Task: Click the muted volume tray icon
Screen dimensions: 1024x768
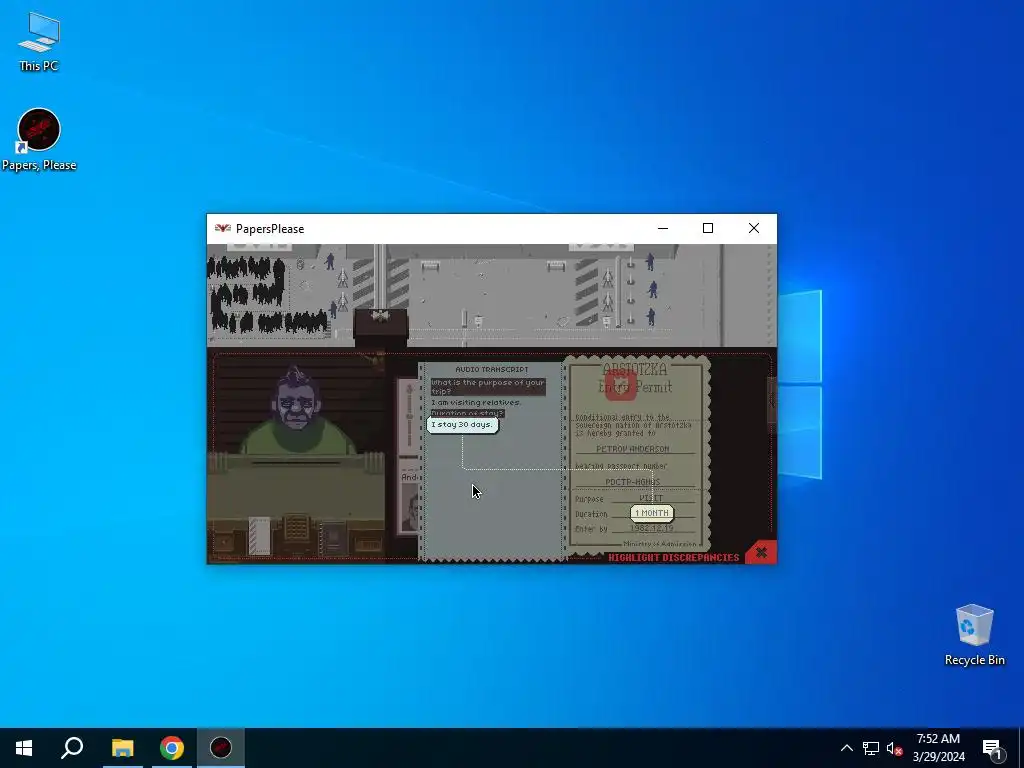Action: pos(894,748)
